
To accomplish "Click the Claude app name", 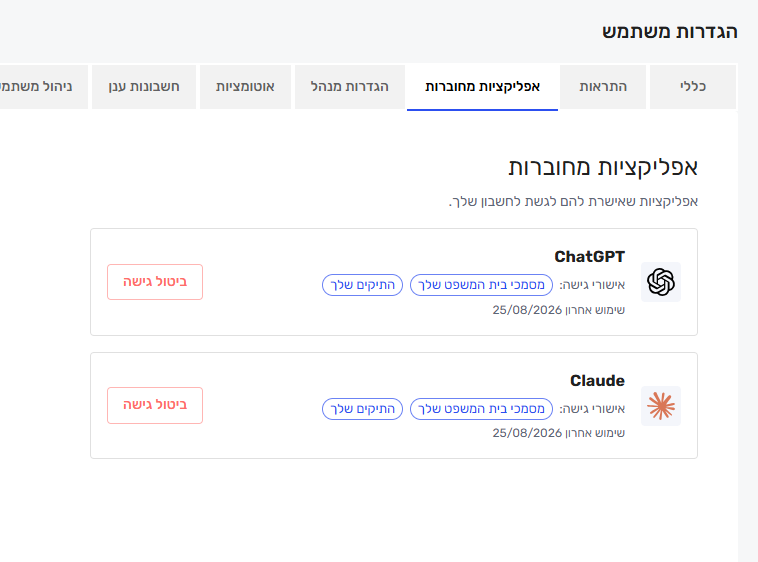I will pyautogui.click(x=598, y=381).
